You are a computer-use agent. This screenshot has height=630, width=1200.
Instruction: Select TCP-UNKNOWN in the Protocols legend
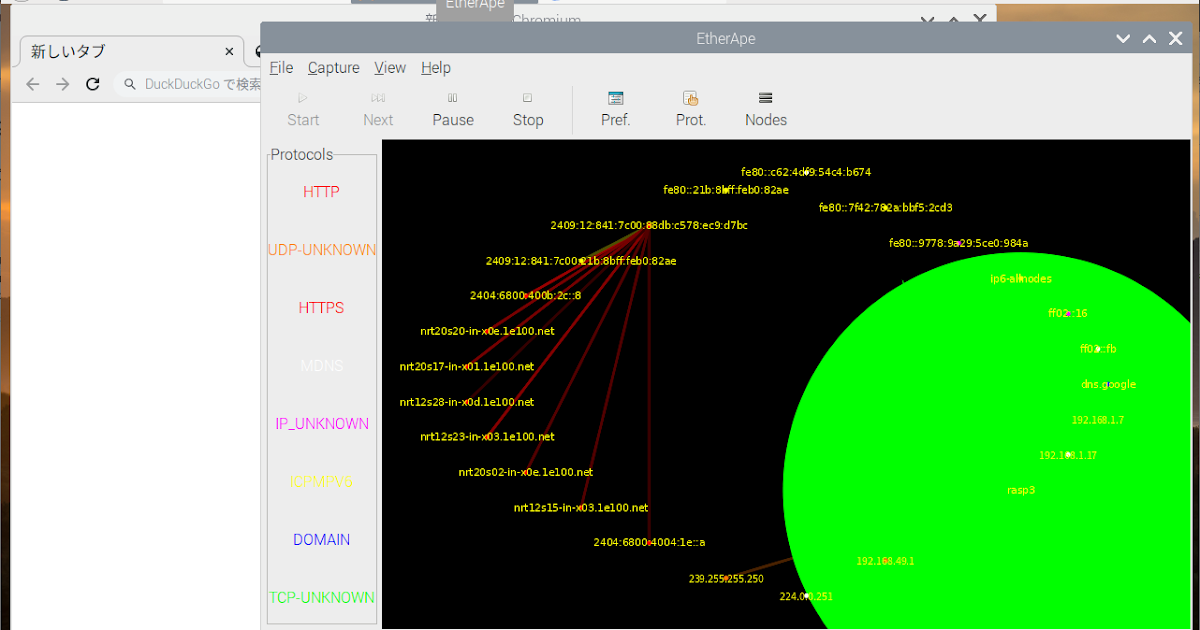tap(321, 597)
